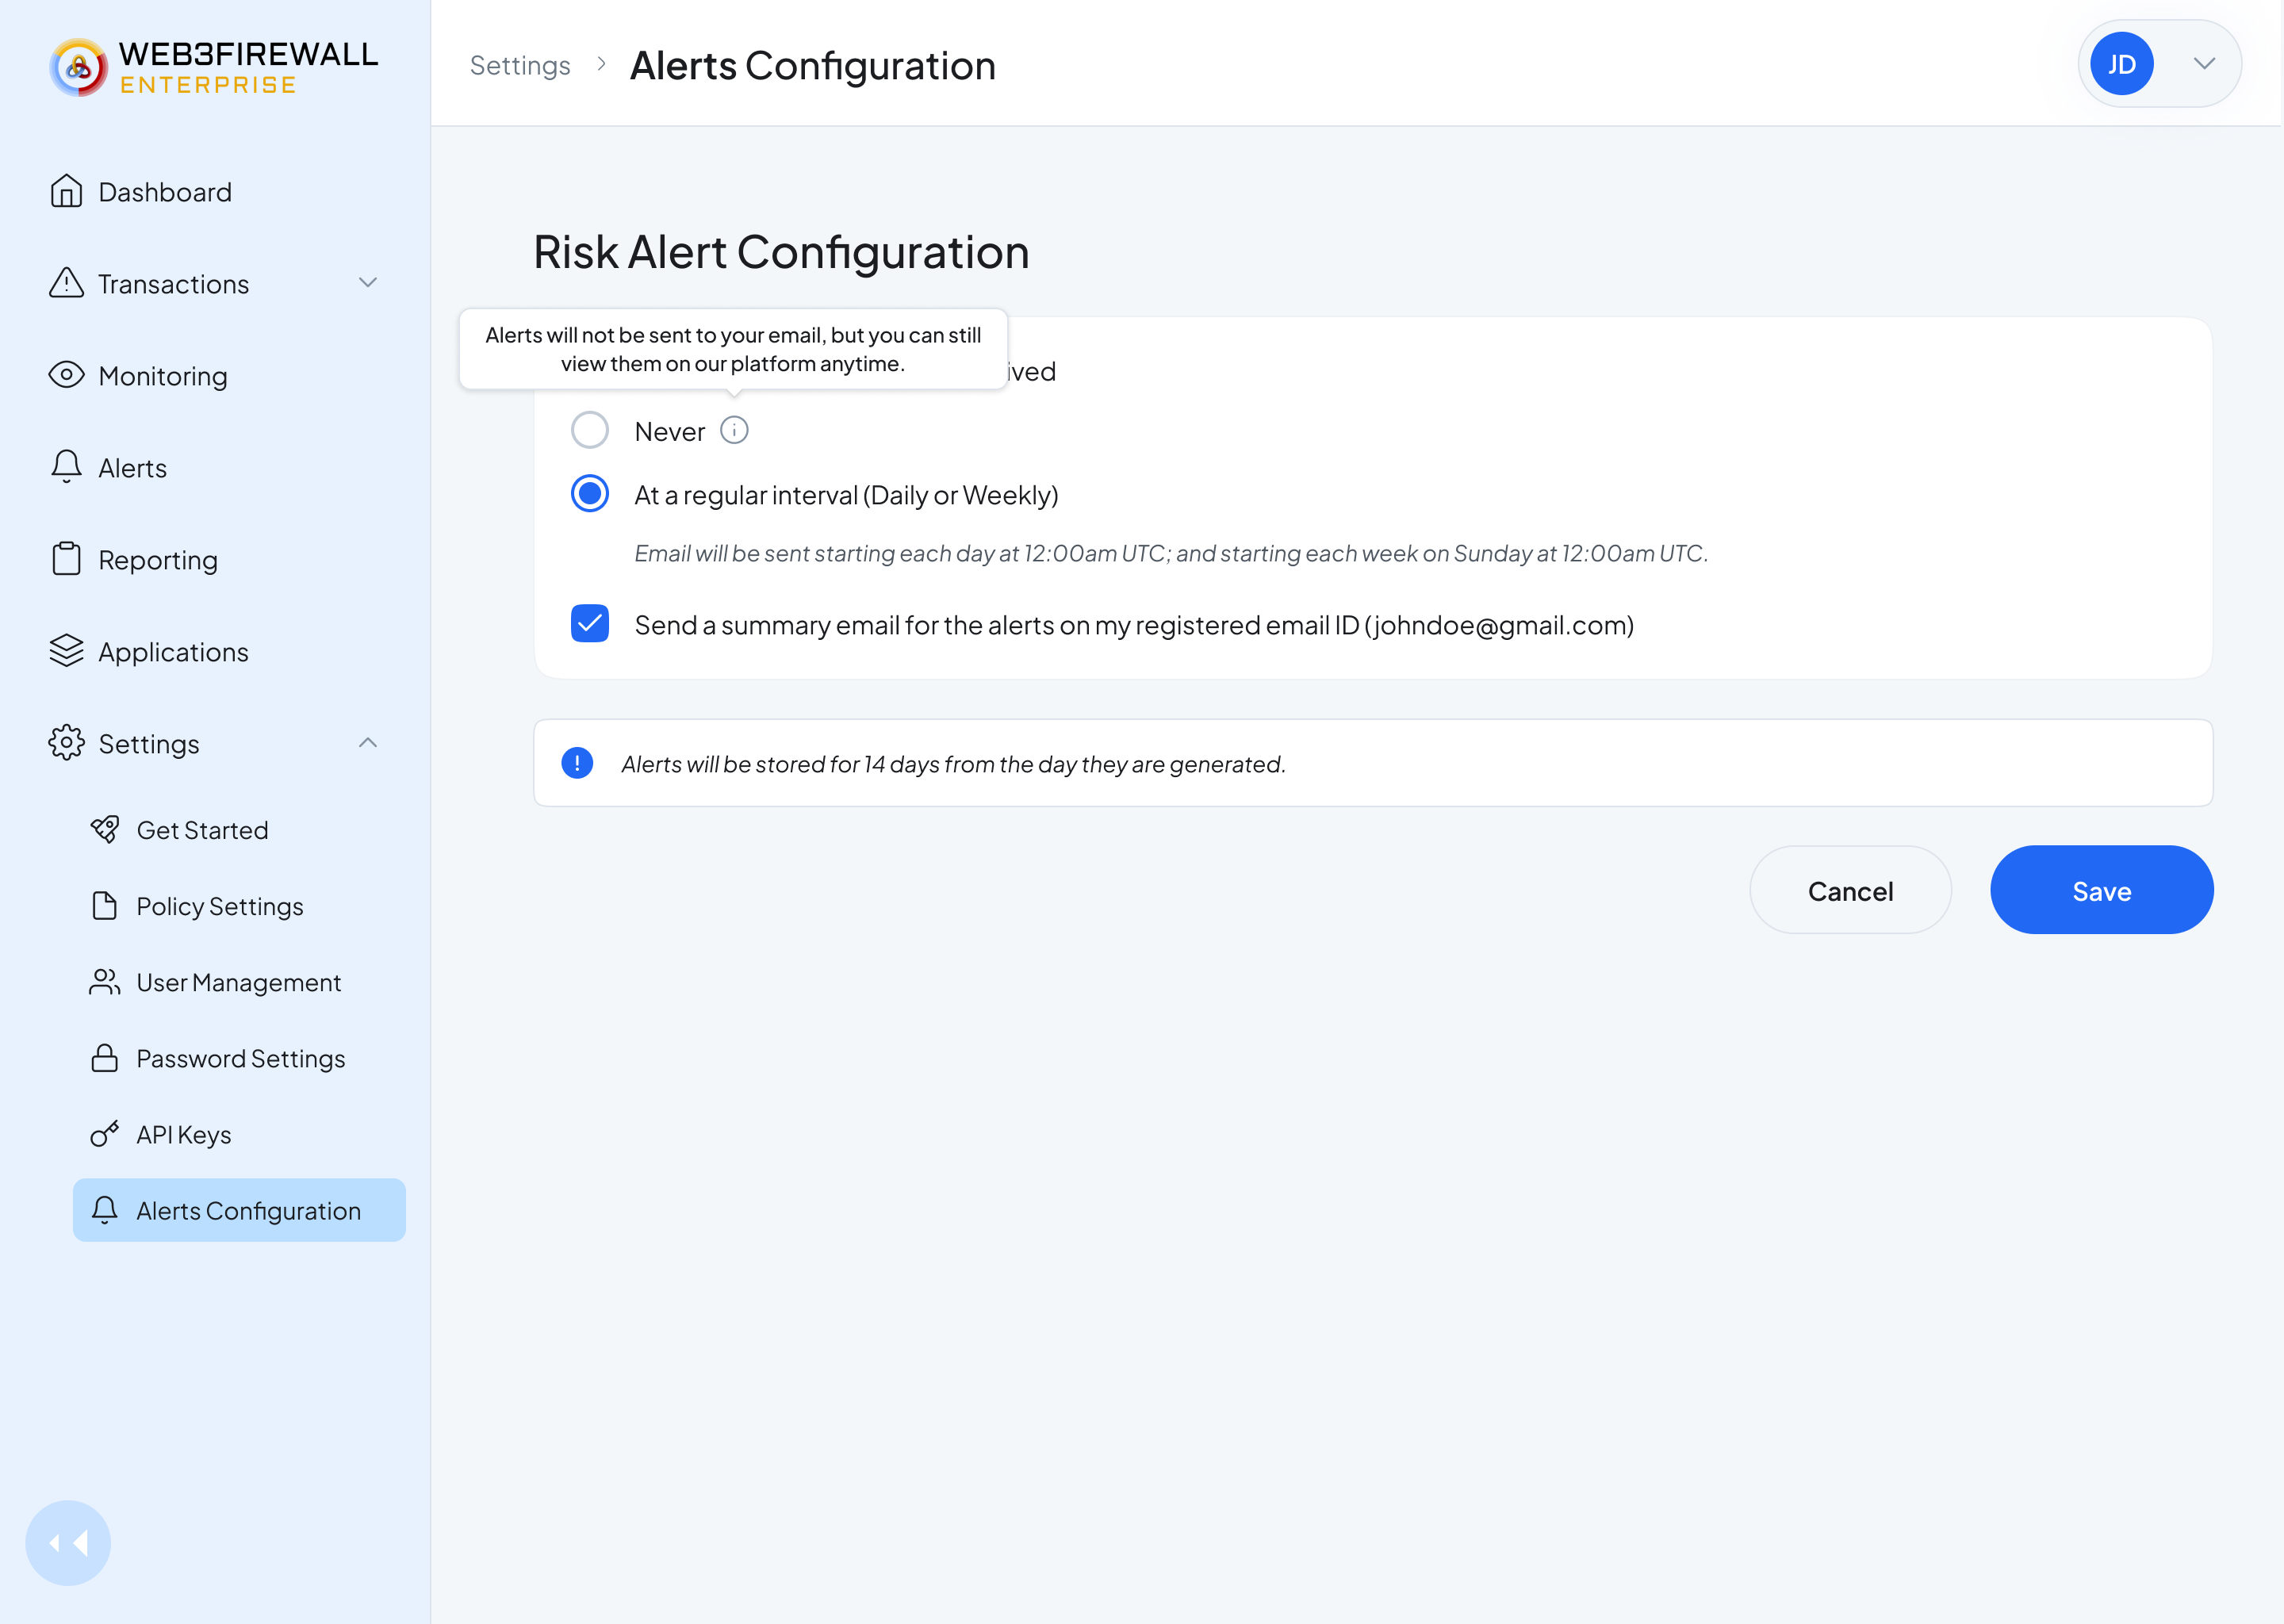Click the Get Started rocket icon
Image resolution: width=2284 pixels, height=1624 pixels.
(104, 829)
